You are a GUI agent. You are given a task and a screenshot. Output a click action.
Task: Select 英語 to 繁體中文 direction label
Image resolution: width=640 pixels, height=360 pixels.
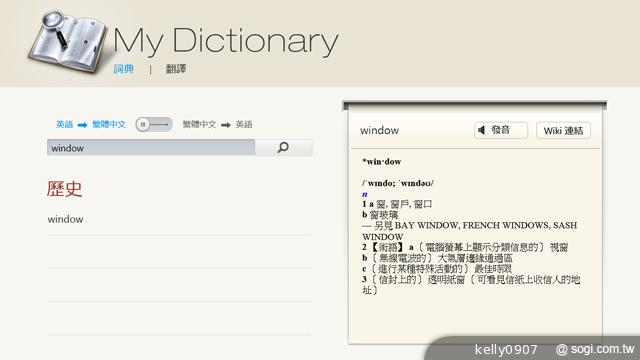pos(91,124)
